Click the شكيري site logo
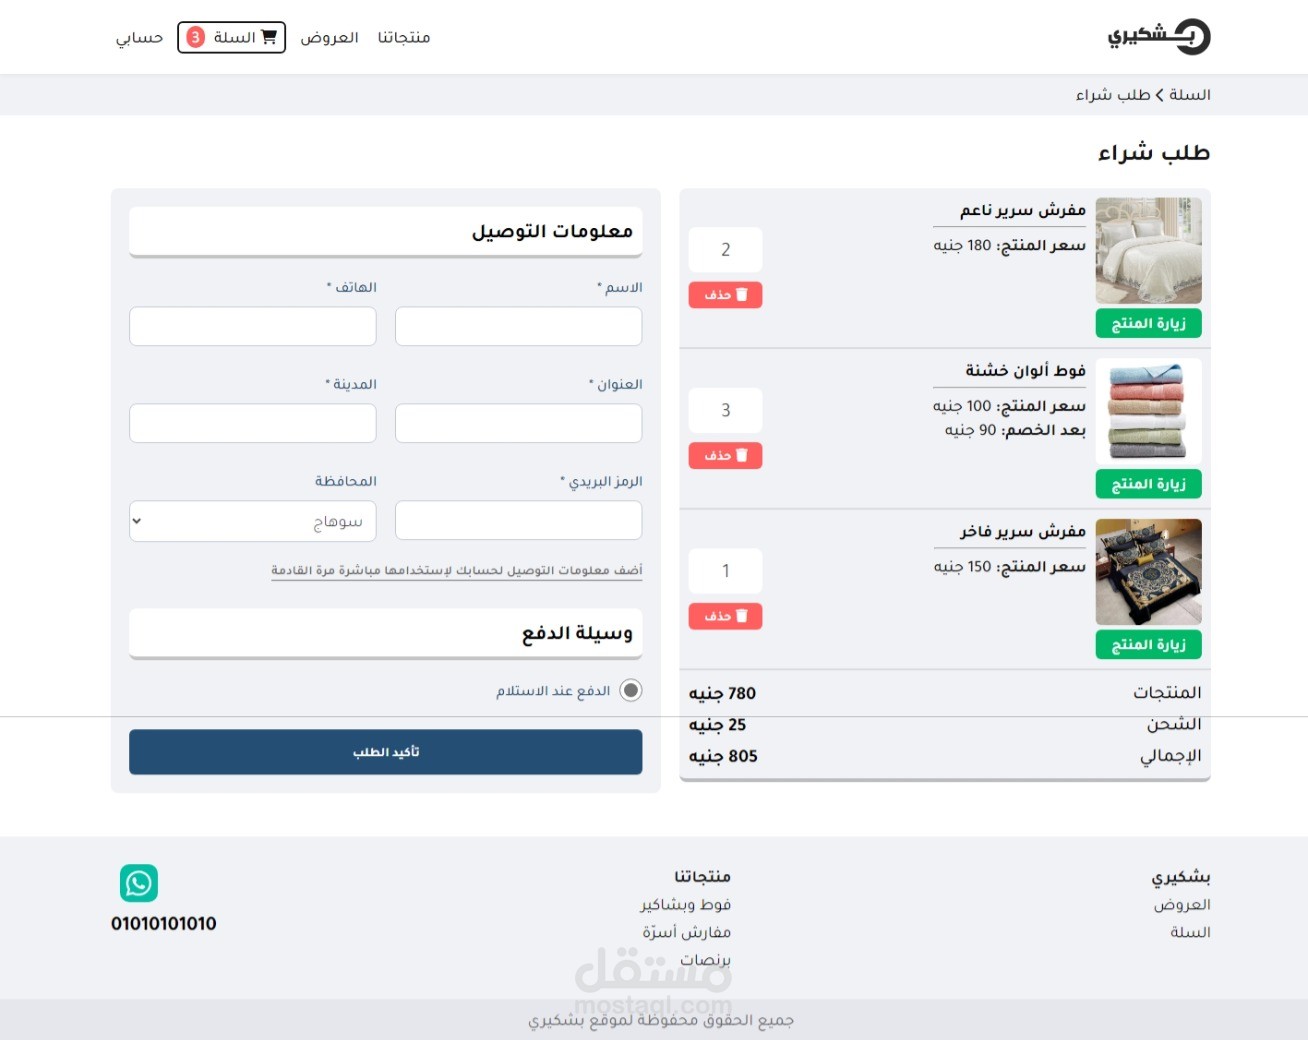Screen dimensions: 1308x1040 coord(1158,36)
